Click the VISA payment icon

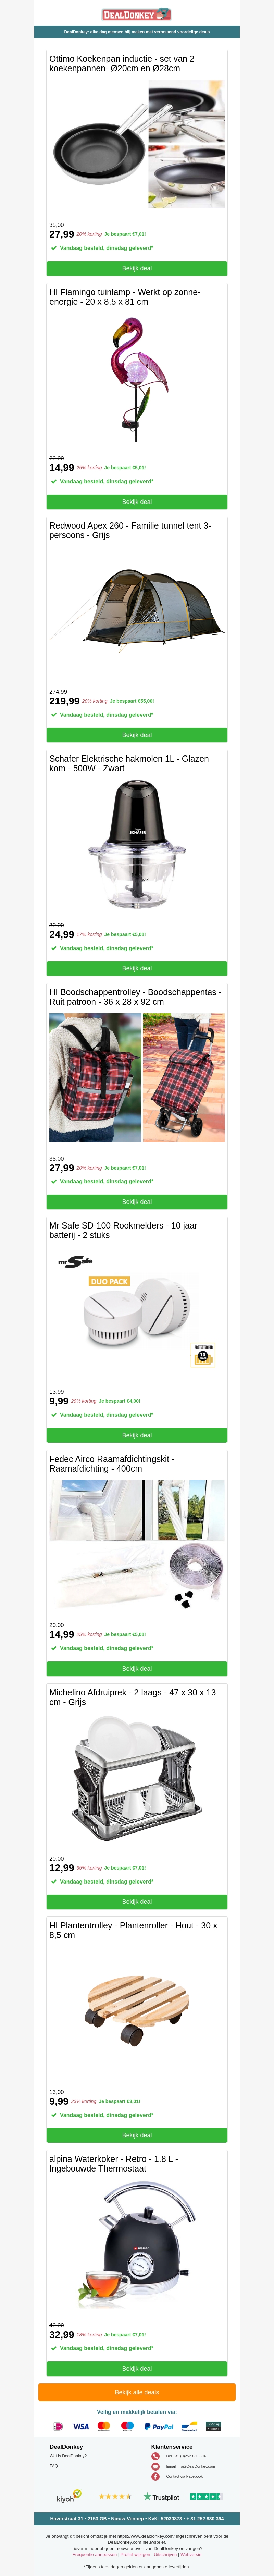click(x=81, y=2427)
